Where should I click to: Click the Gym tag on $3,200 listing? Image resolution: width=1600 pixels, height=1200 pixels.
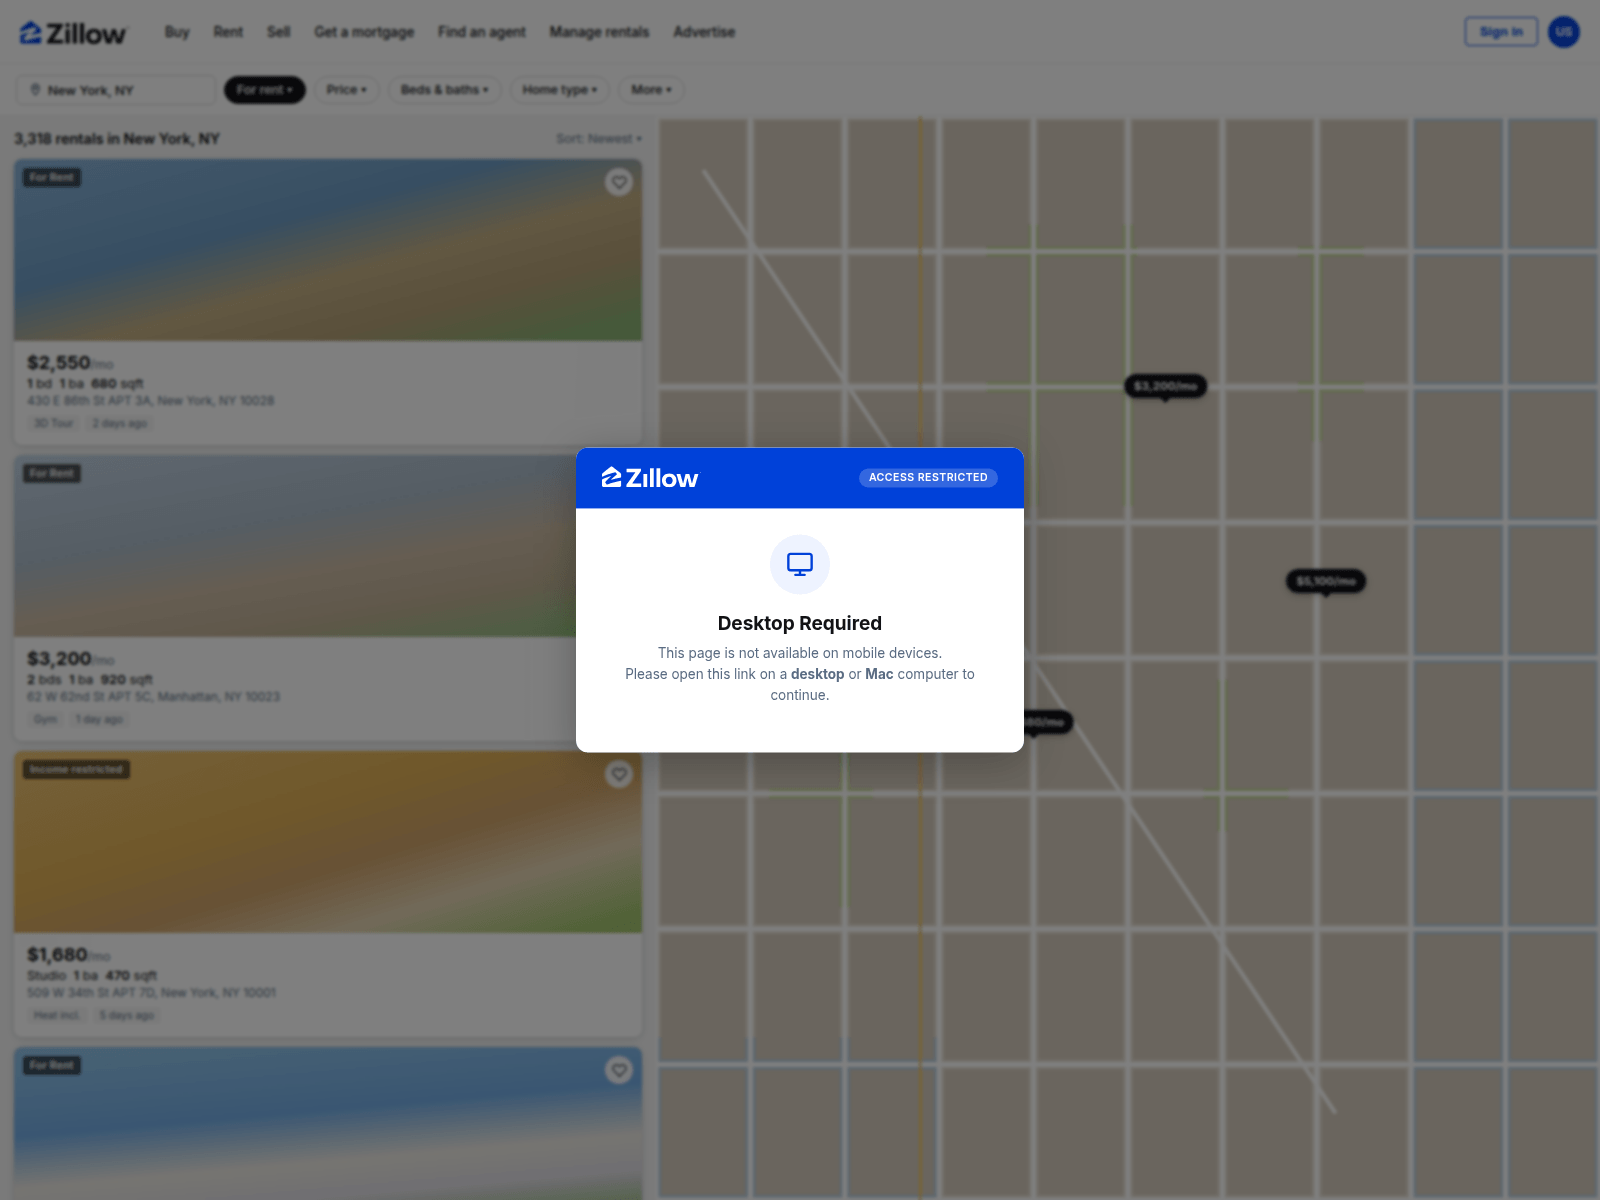46,720
